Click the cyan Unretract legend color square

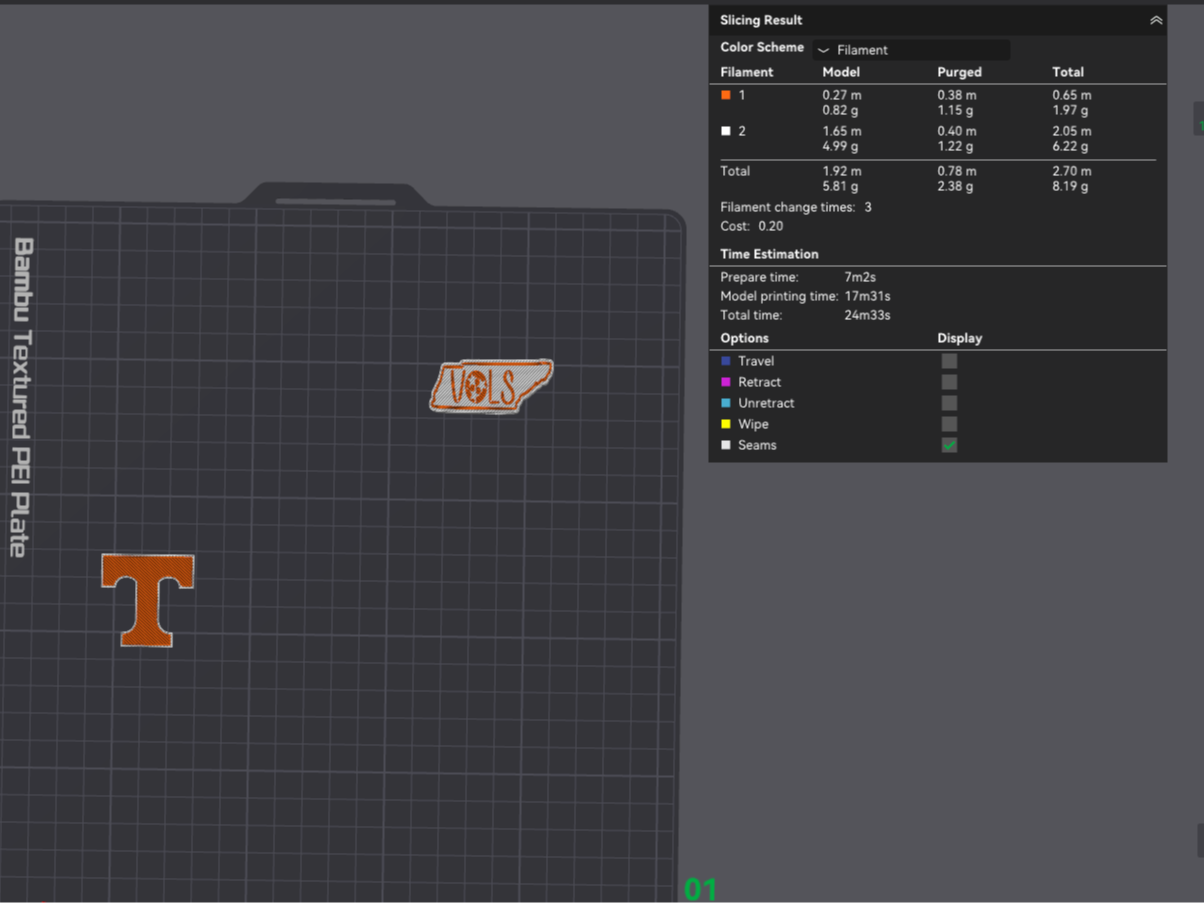point(726,403)
